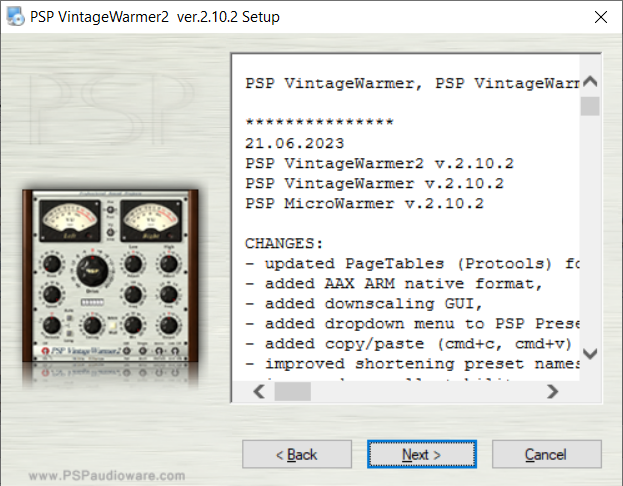
Task: Click the vertical scrollbar thumb of the changelog
Action: [590, 107]
